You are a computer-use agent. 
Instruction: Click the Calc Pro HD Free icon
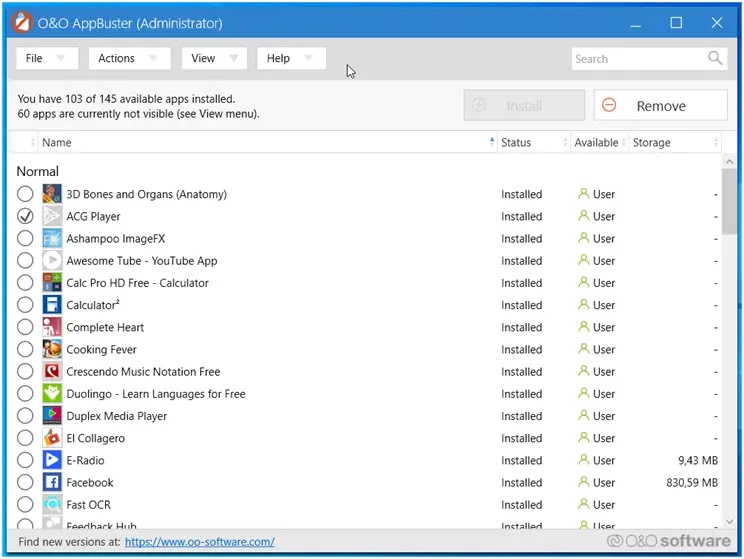52,283
